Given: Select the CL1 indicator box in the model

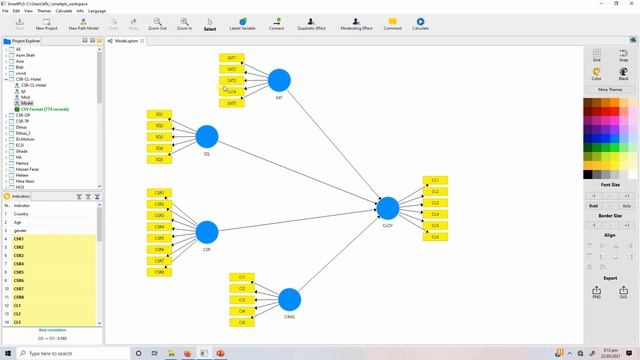Looking at the screenshot, I should tap(435, 180).
